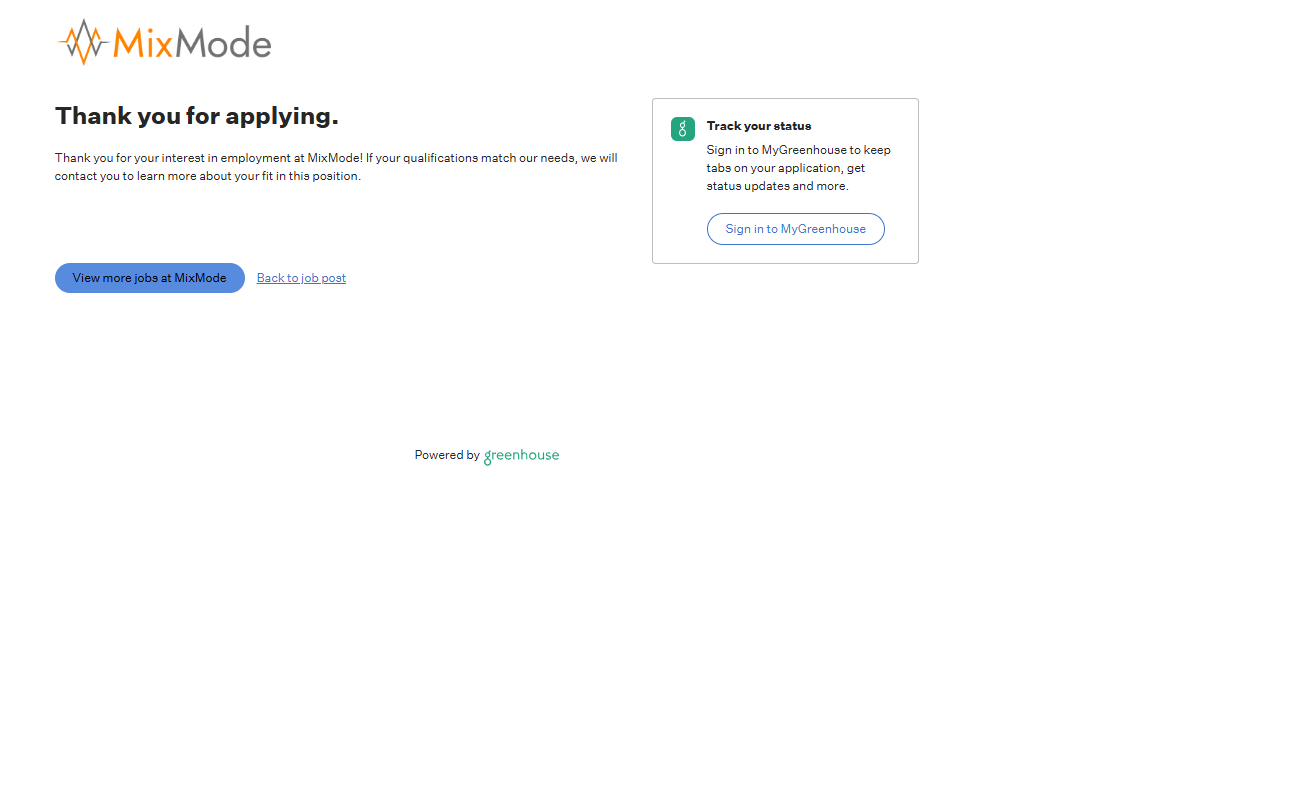
Task: Click the 'Thank you for applying.' heading
Action: (x=196, y=116)
